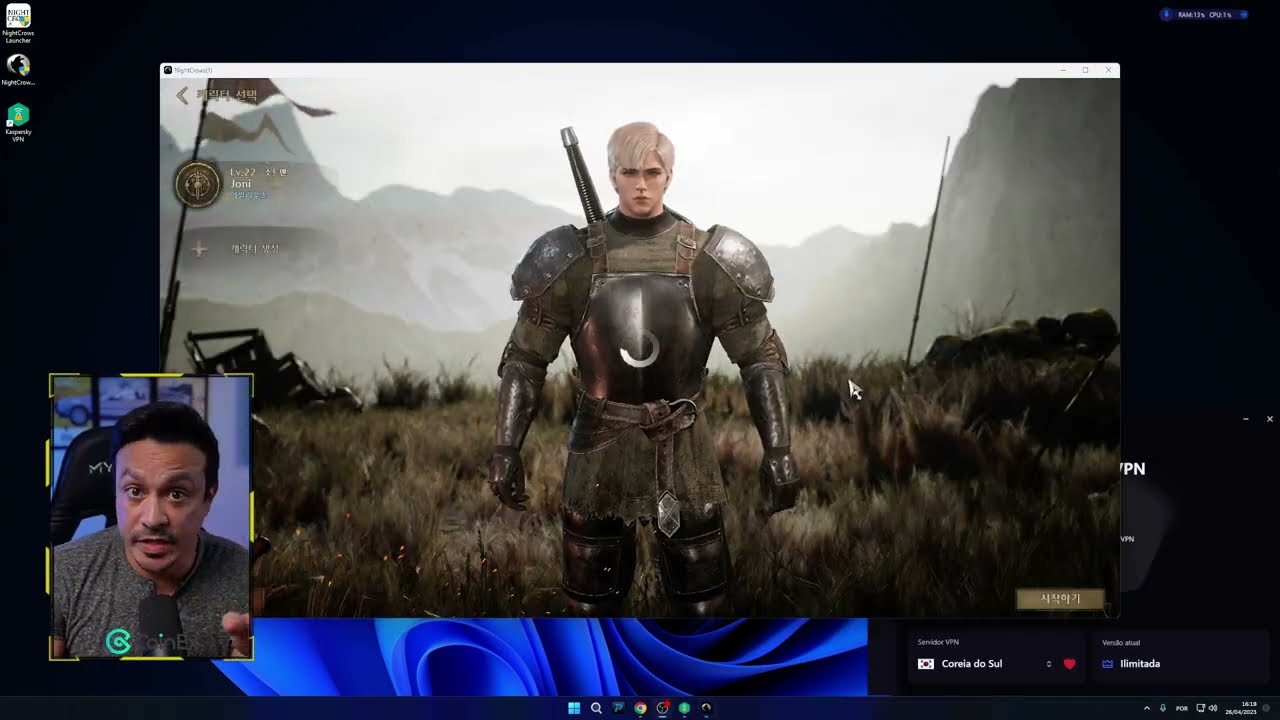
Task: Click the Ilimitada current version label
Action: 1140,664
